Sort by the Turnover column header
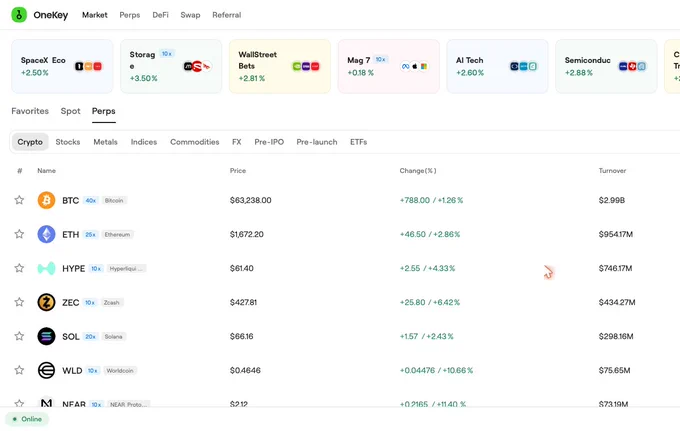 (x=612, y=171)
